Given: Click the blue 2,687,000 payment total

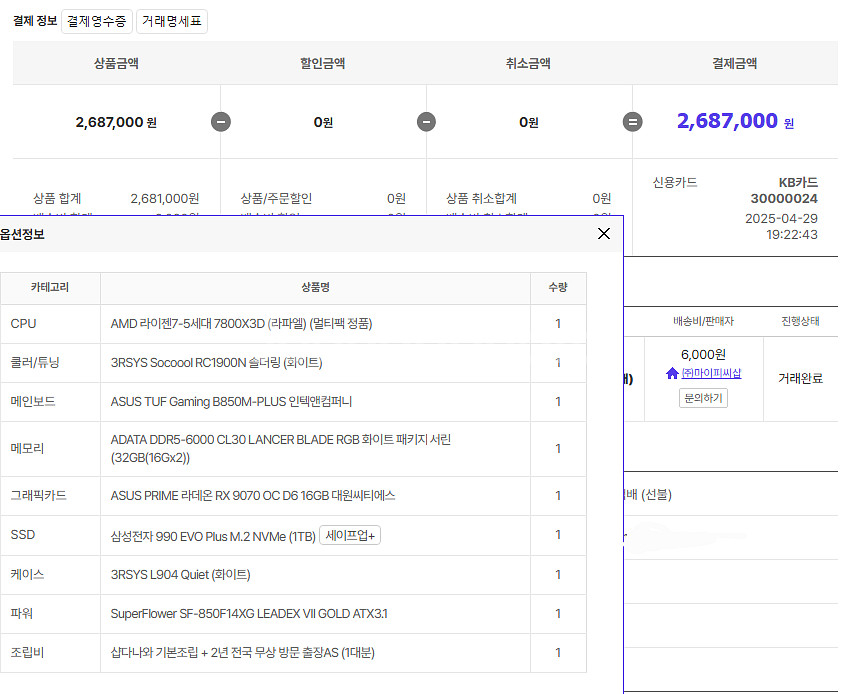Looking at the screenshot, I should pos(735,121).
